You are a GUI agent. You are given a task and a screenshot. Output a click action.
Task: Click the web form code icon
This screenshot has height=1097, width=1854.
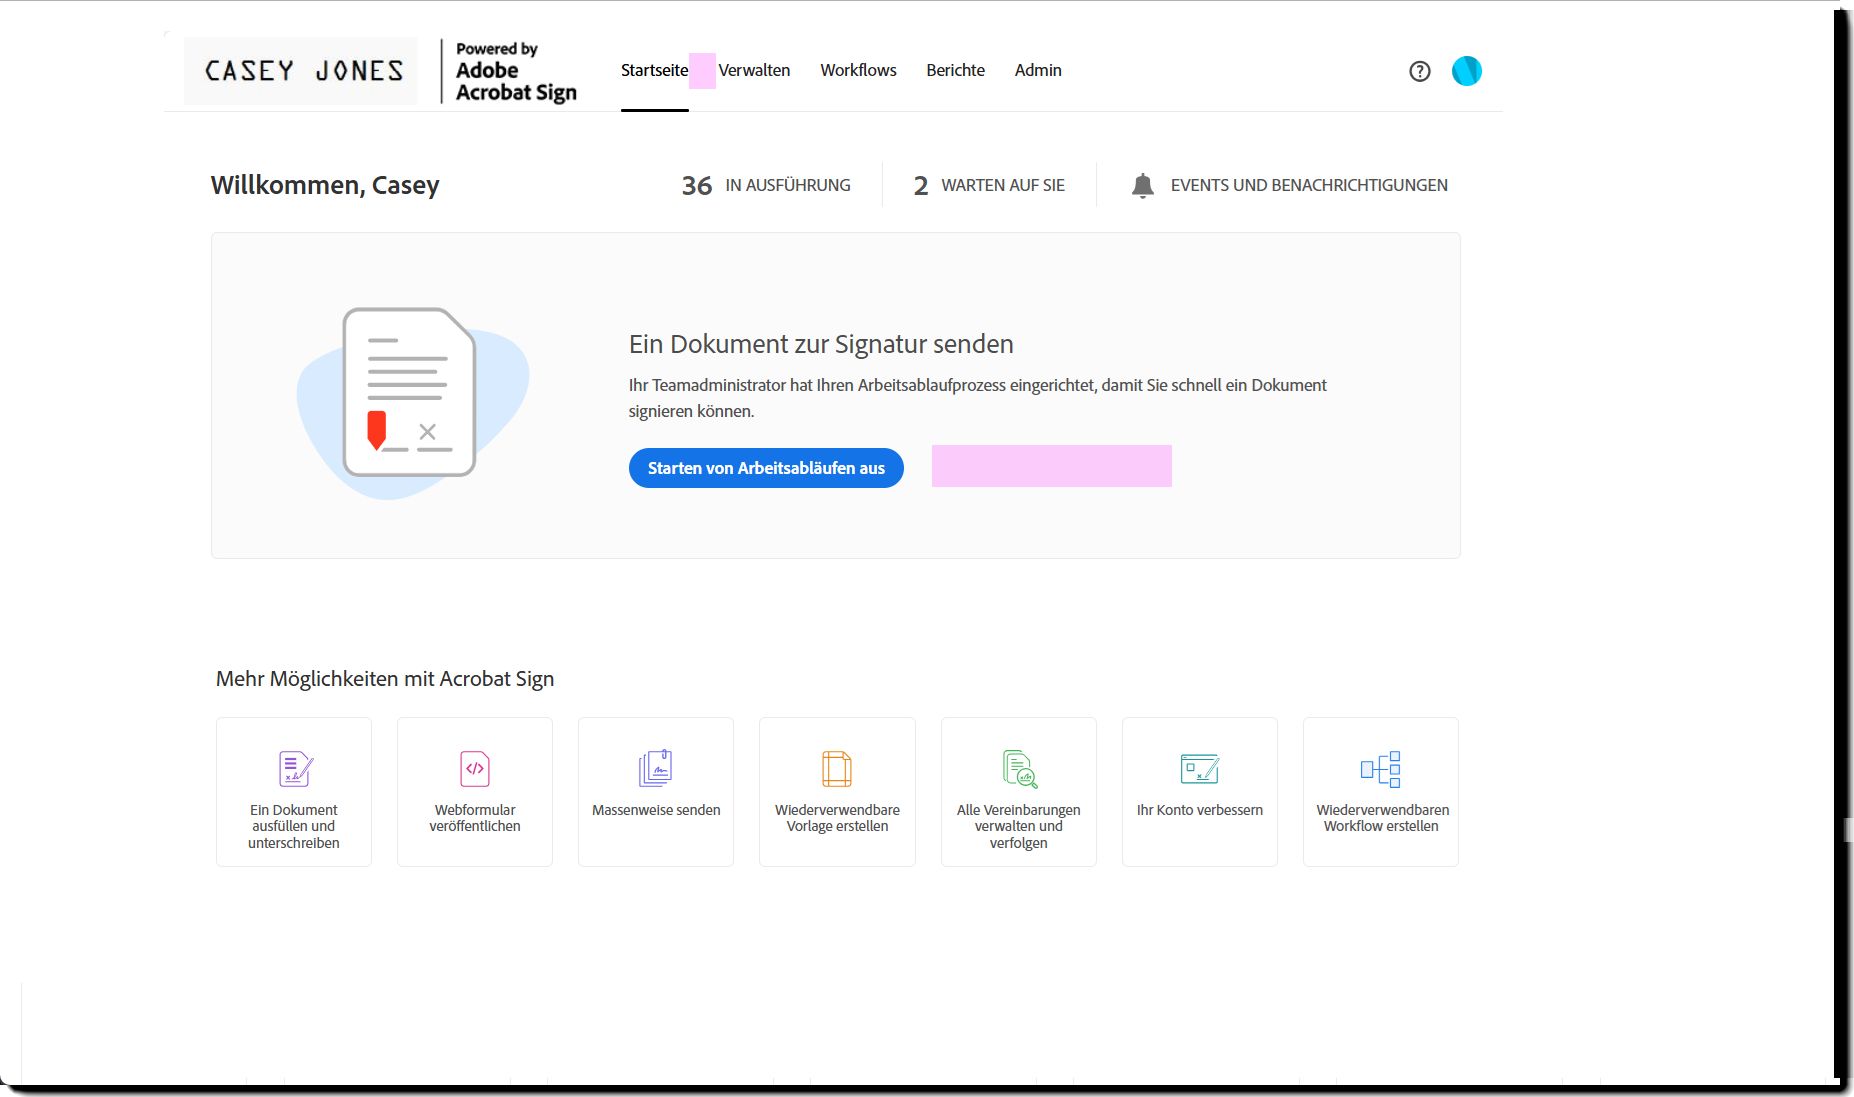[475, 769]
